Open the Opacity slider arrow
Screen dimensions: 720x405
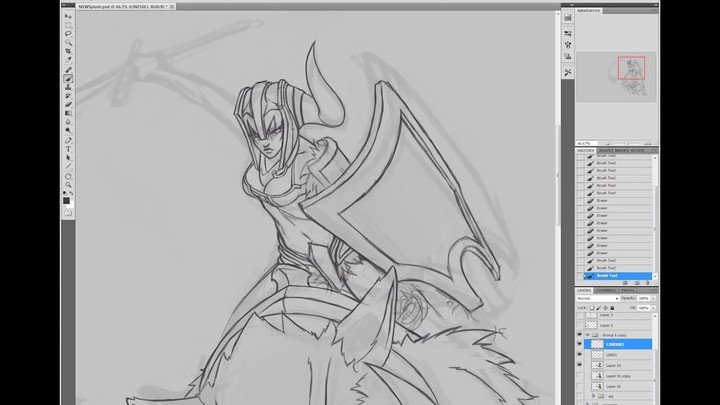[653, 298]
